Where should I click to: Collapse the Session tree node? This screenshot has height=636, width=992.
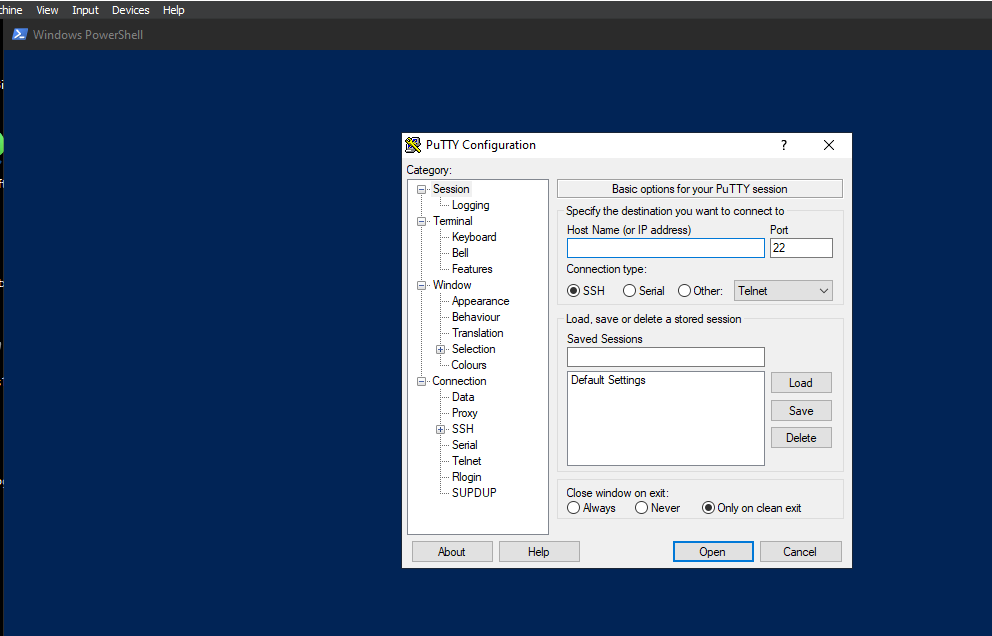[421, 189]
